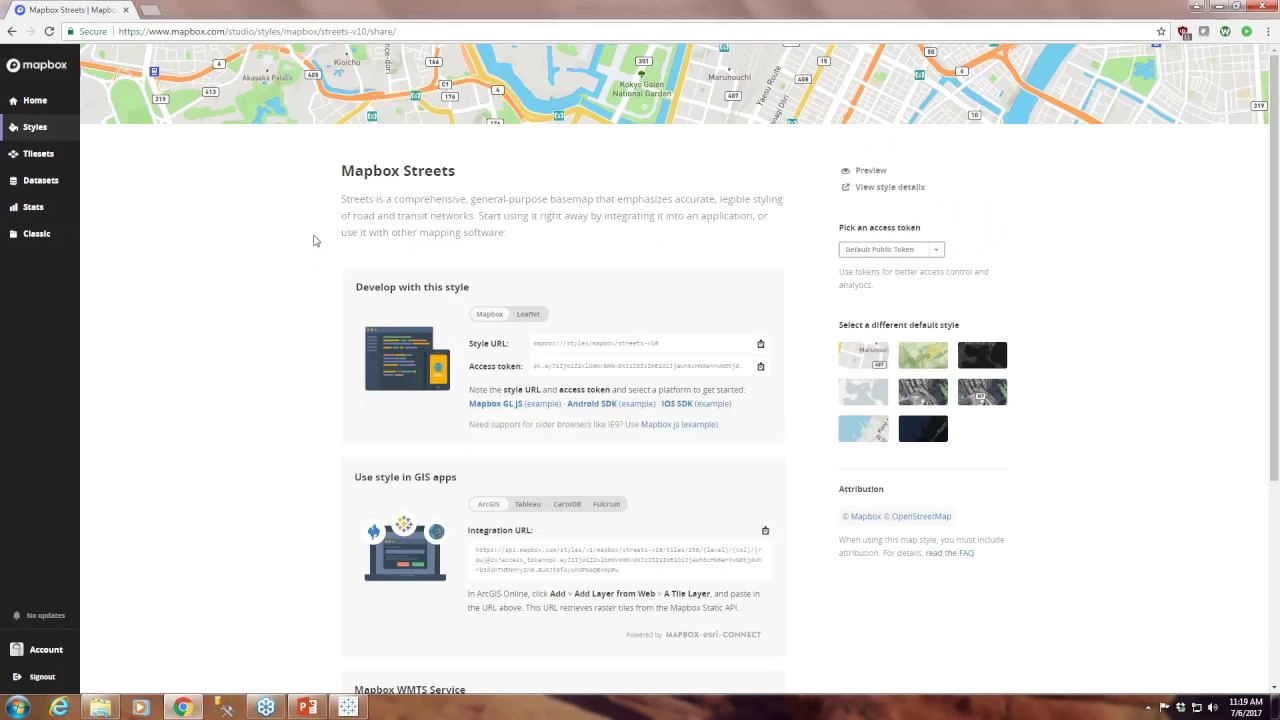Open the OpenStreetMap attribution link
Screen dimensions: 1280x720
[x=921, y=517]
